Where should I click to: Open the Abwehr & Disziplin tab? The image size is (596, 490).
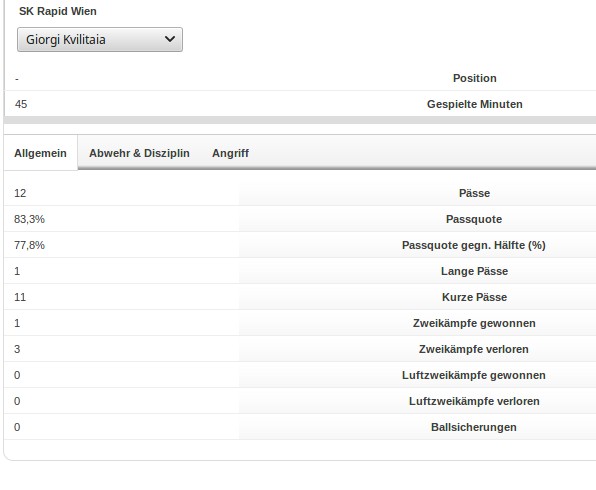139,153
